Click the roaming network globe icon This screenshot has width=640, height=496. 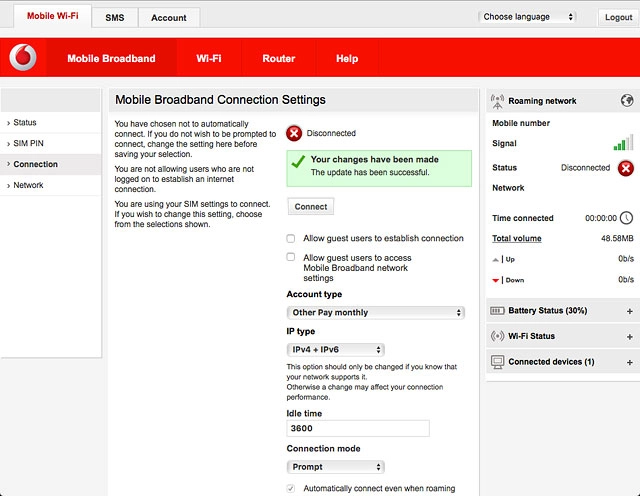pyautogui.click(x=627, y=101)
